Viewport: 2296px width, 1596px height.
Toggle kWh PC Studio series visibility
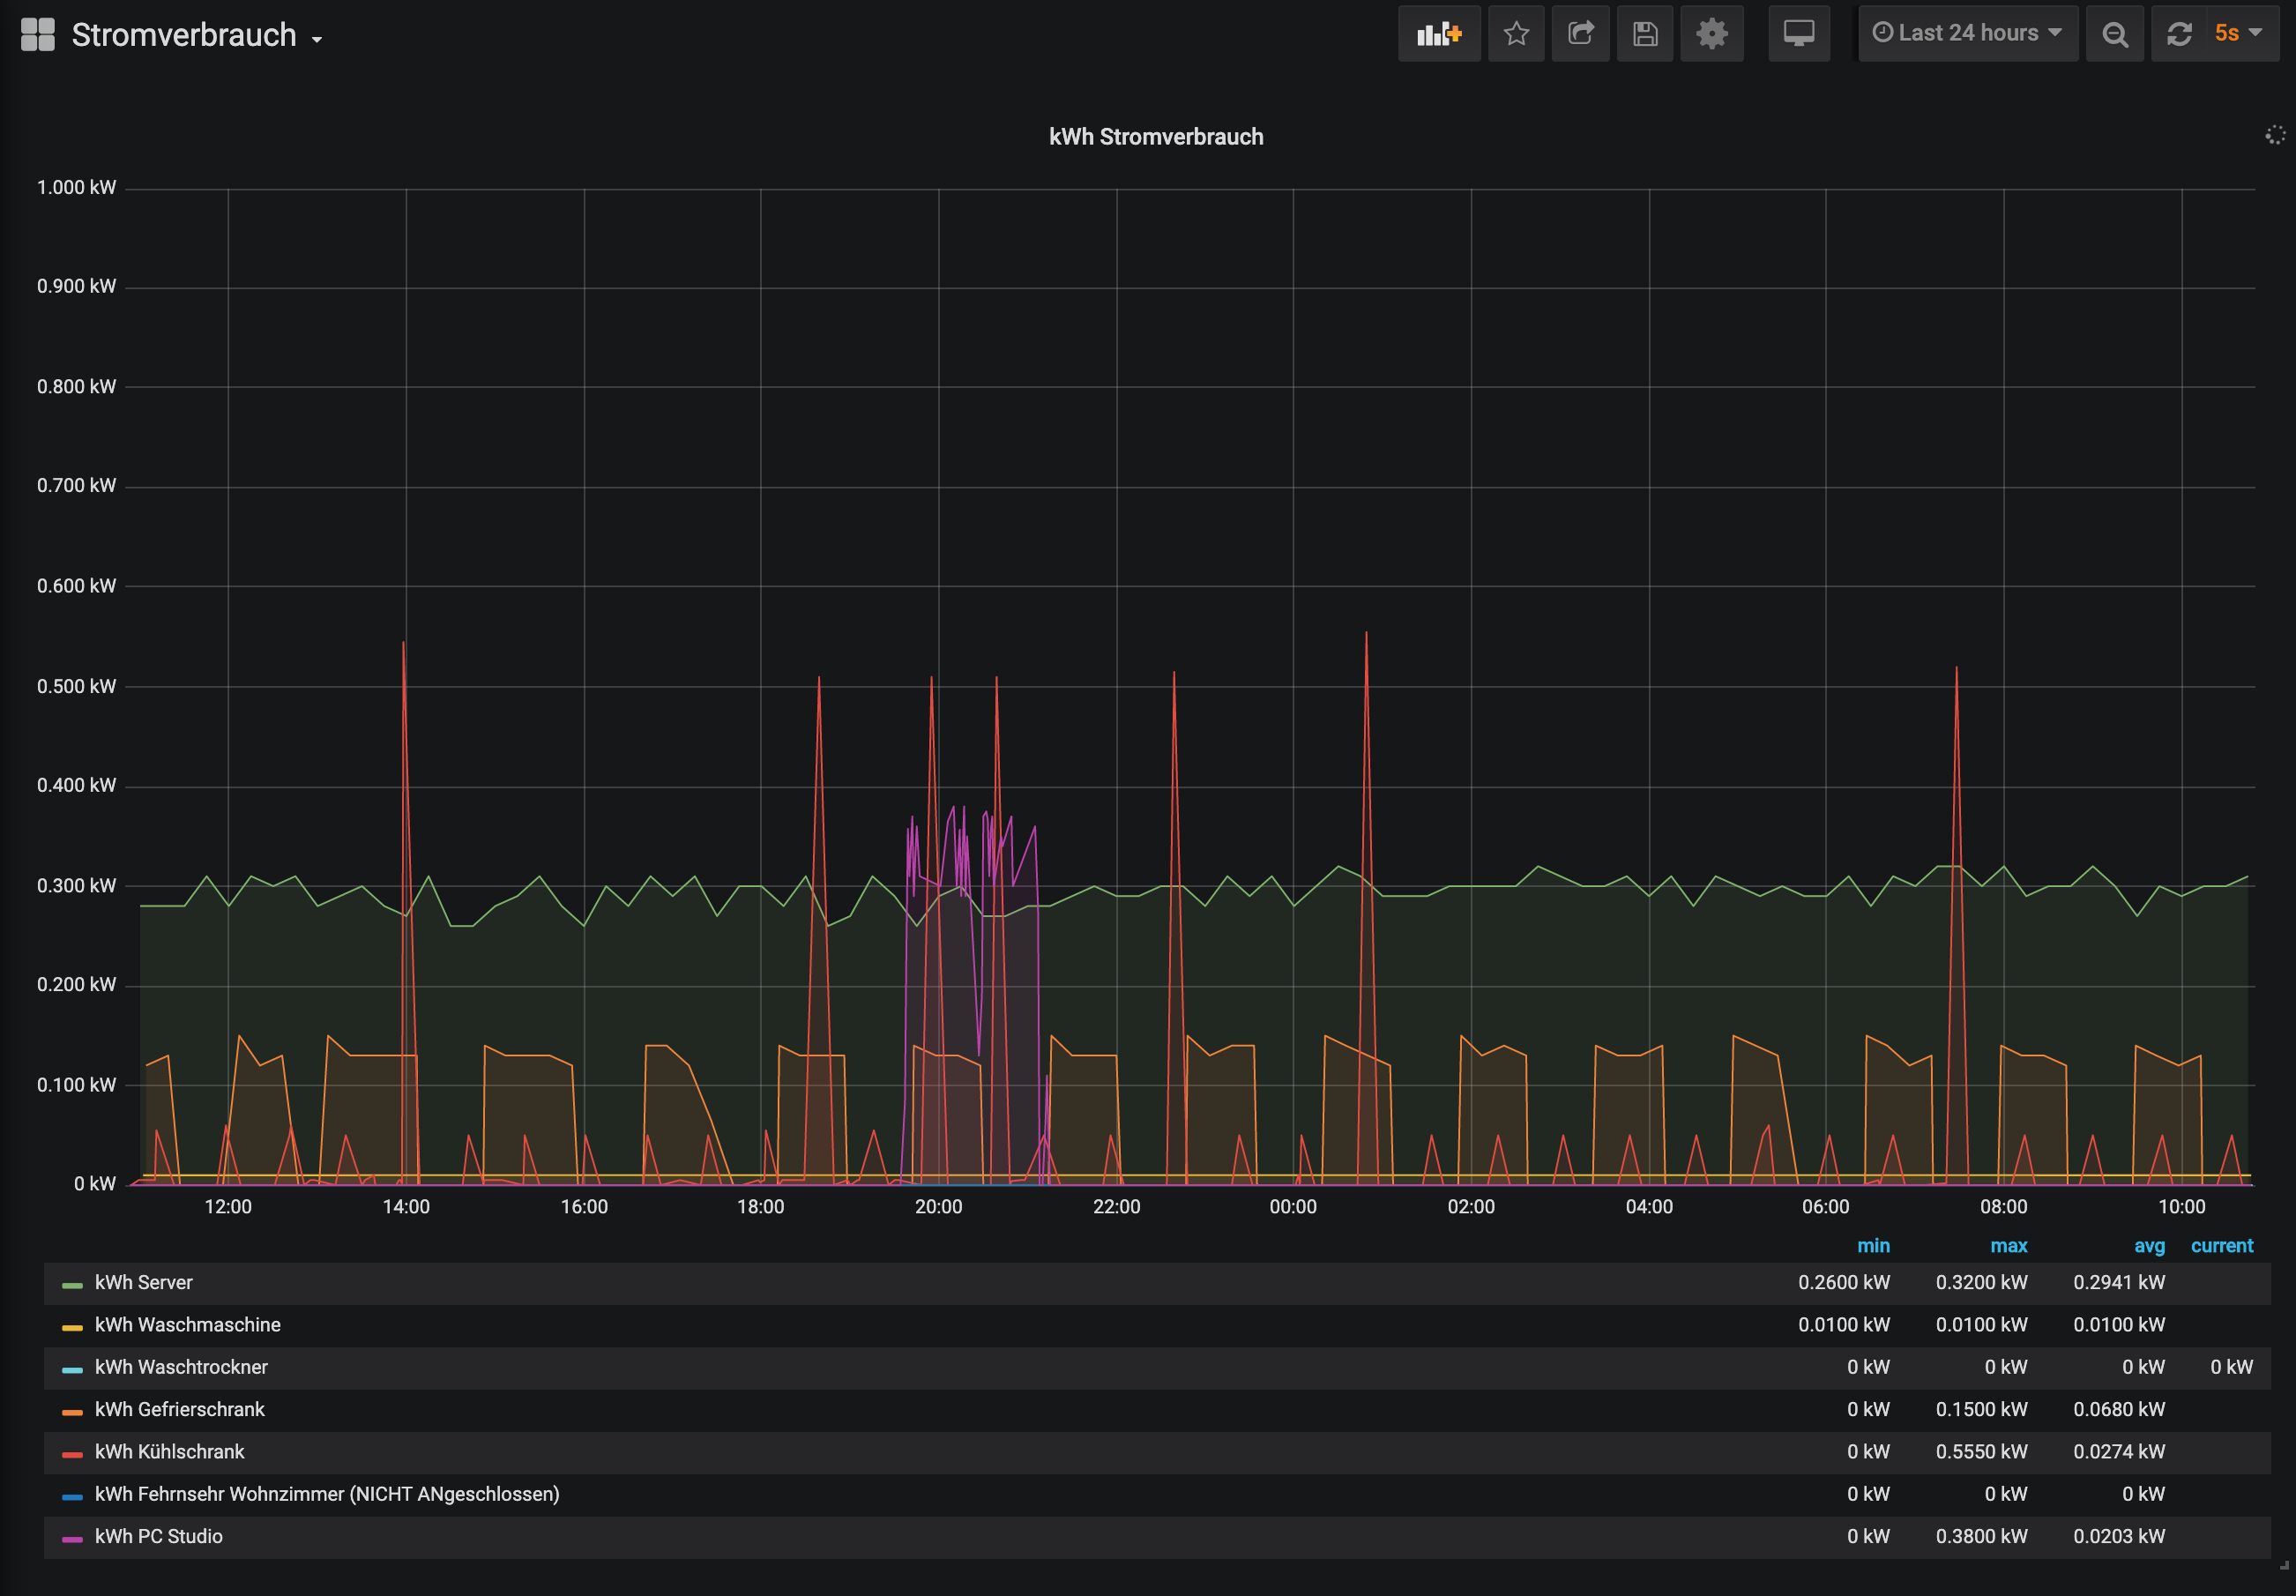(158, 1537)
